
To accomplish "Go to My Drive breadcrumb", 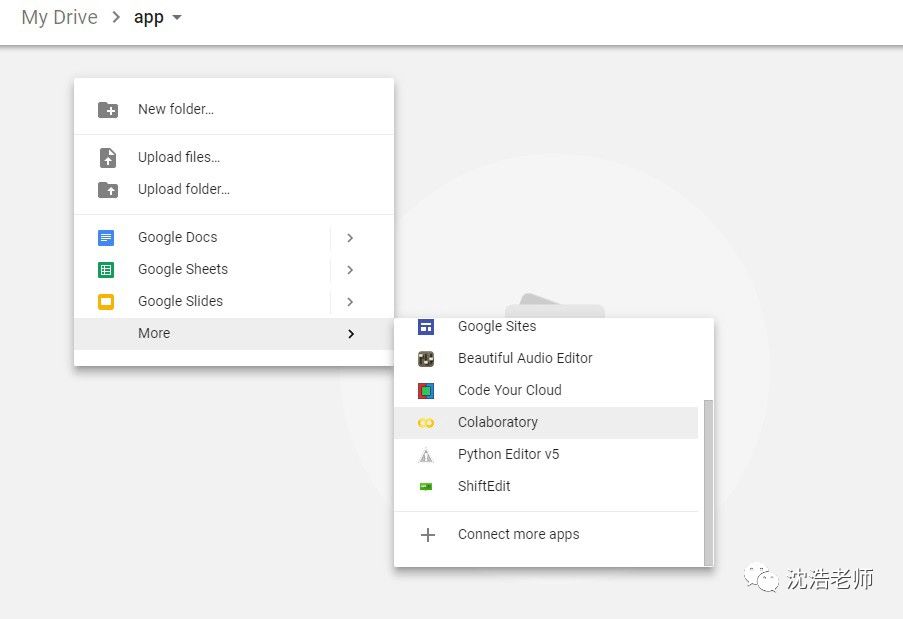I will click(59, 18).
